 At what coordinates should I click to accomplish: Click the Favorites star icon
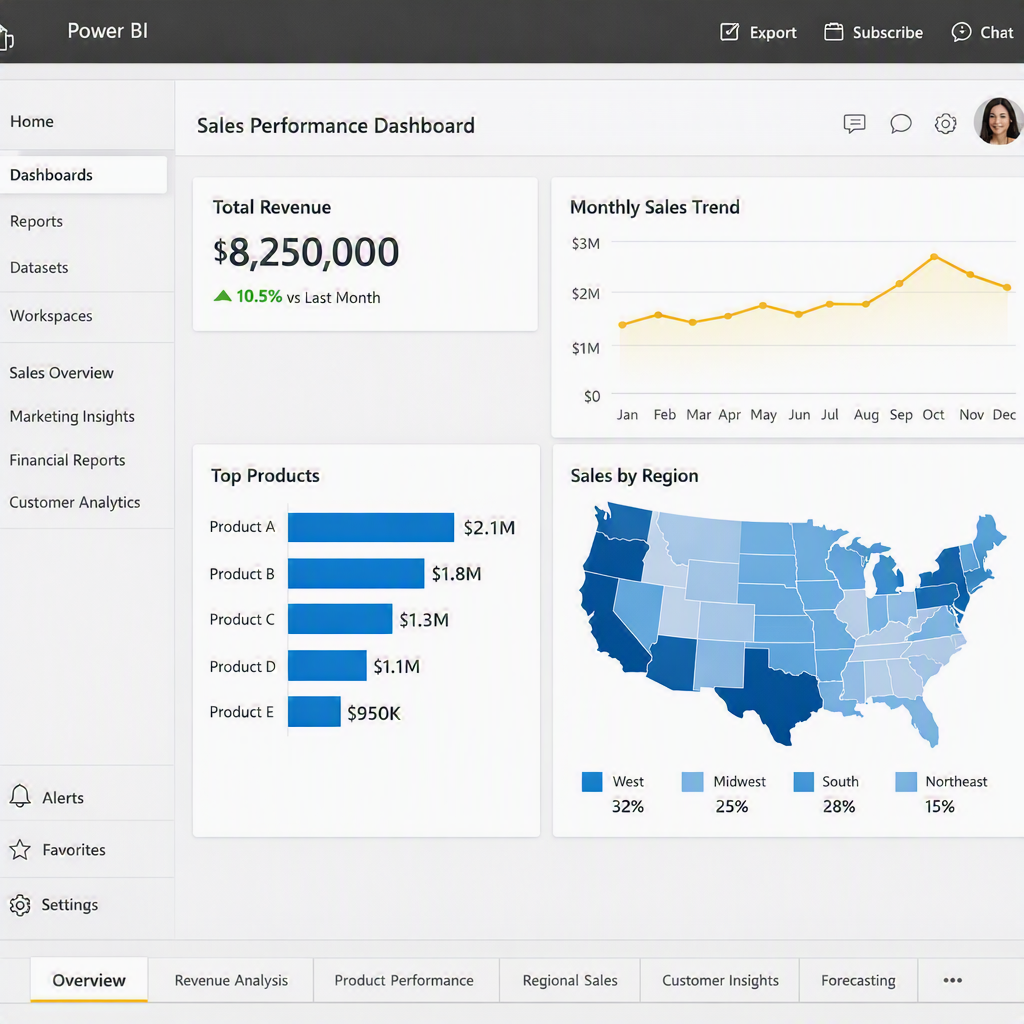point(20,850)
